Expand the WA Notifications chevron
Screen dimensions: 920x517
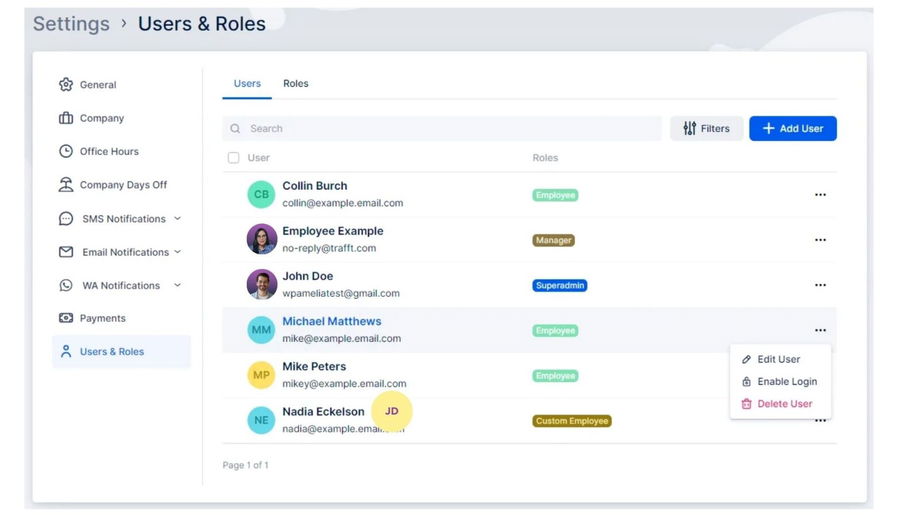pyautogui.click(x=178, y=285)
